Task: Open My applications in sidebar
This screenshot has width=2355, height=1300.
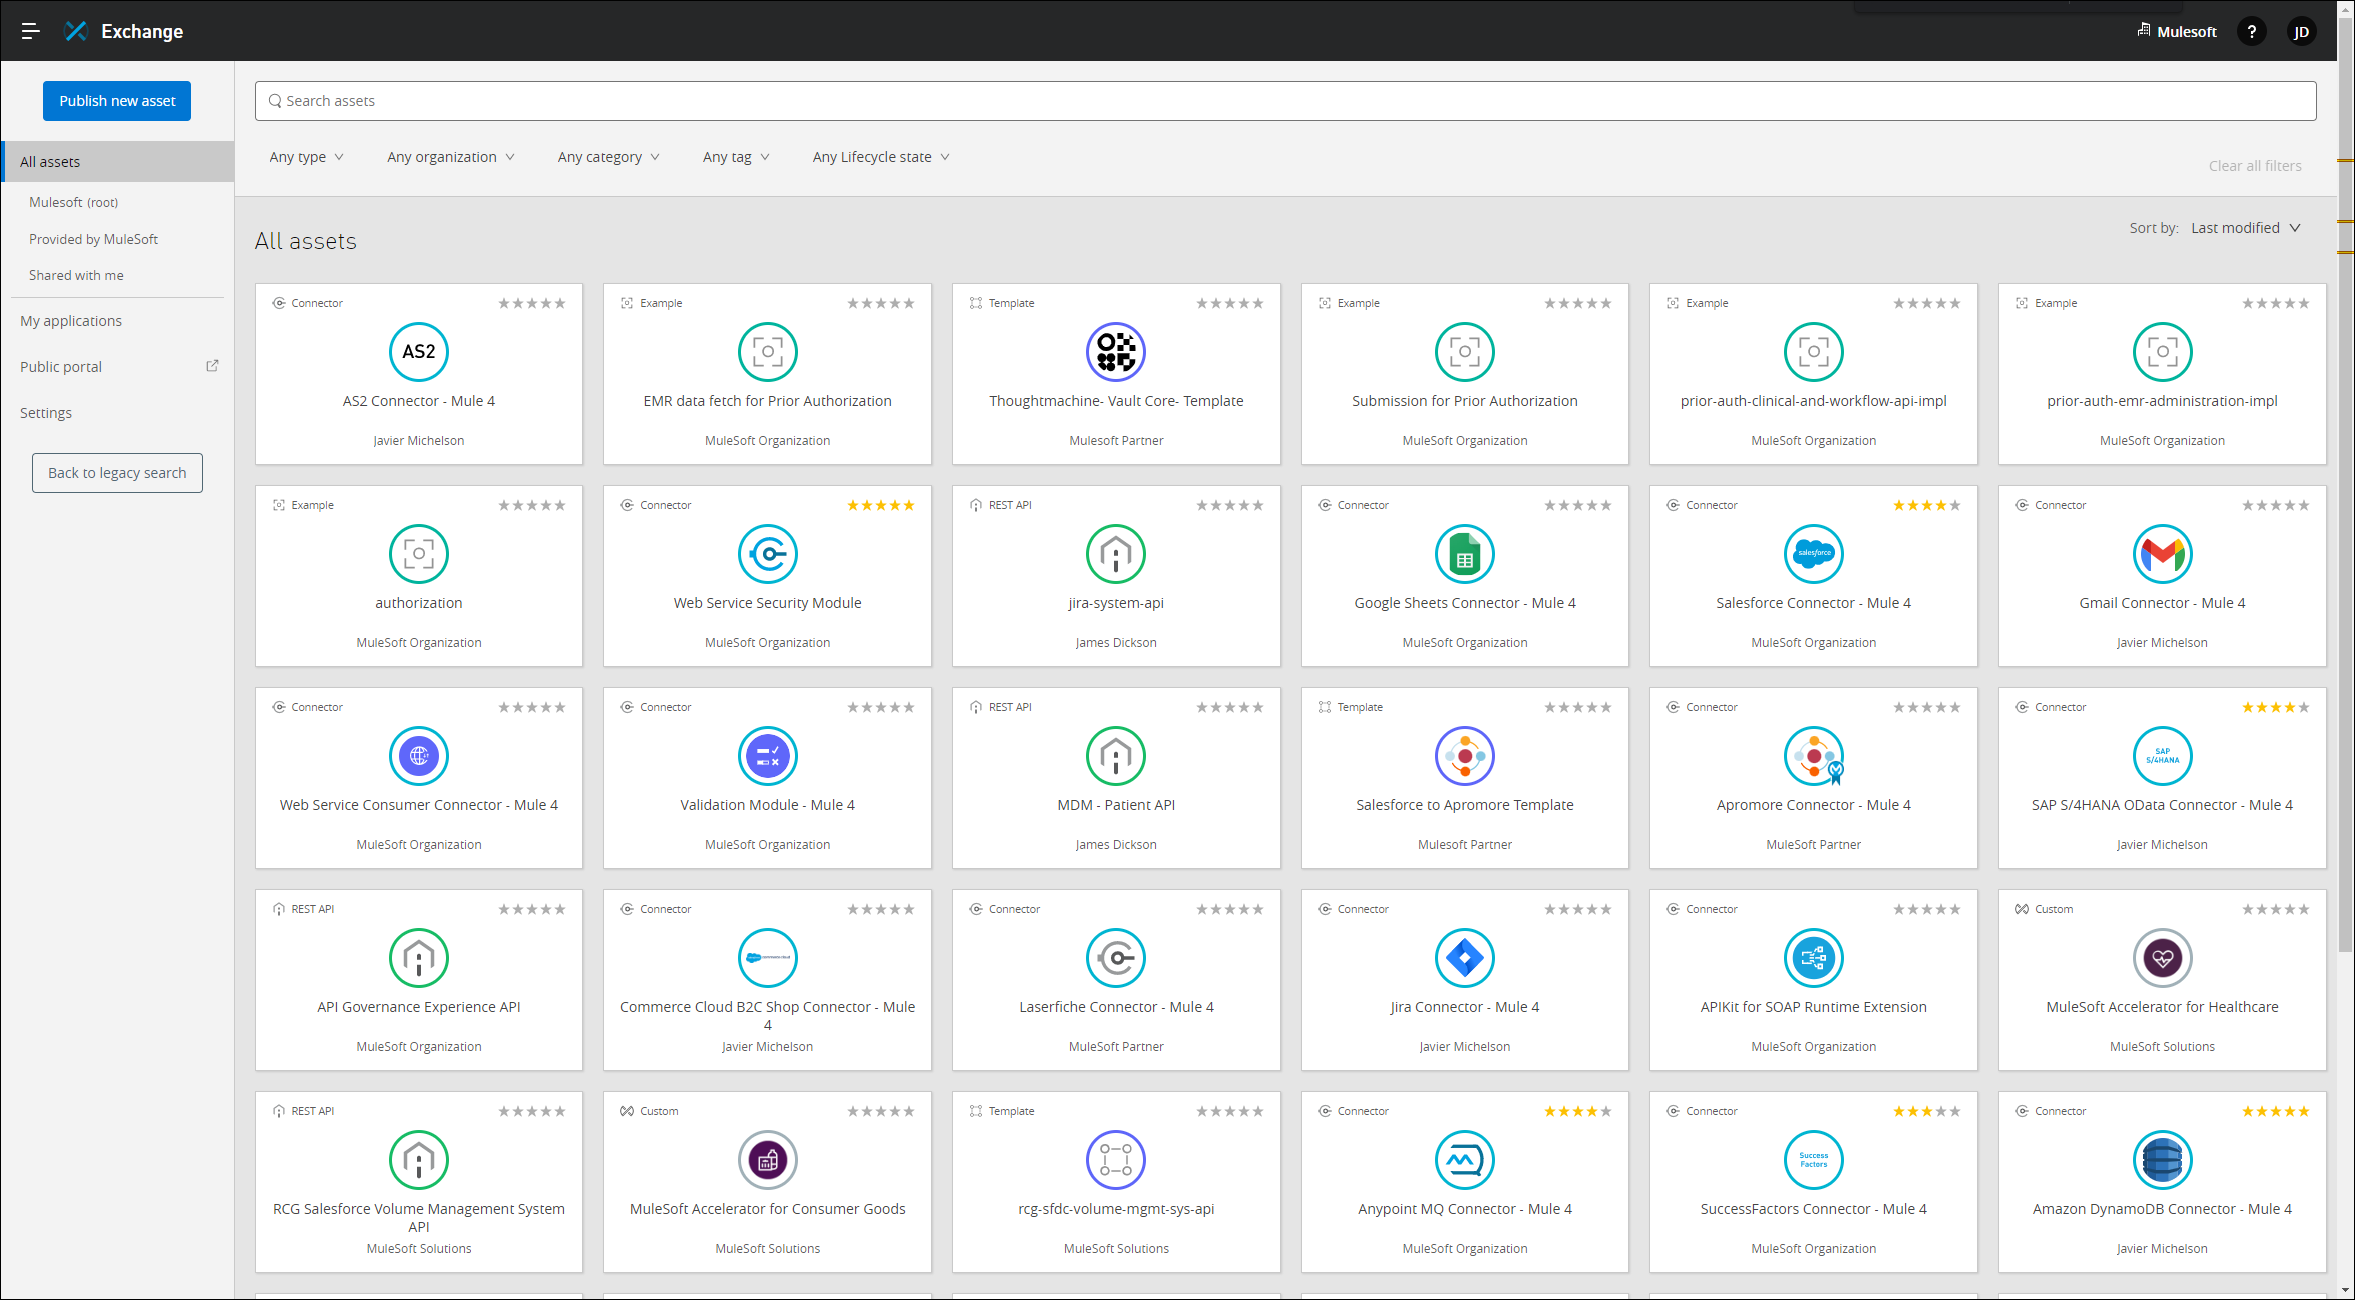Action: [71, 321]
